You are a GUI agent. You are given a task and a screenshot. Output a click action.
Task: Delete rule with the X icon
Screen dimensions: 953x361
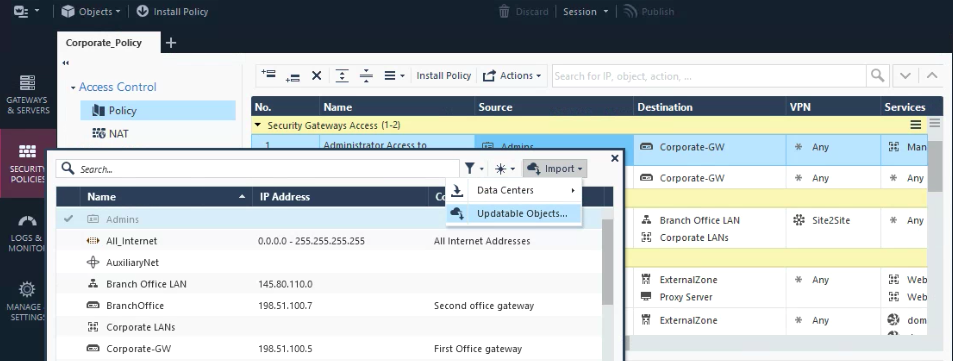[x=316, y=75]
